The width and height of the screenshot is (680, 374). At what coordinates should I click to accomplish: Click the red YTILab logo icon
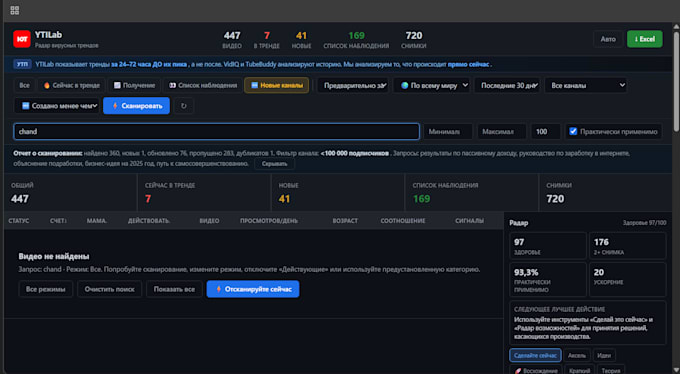[22, 39]
